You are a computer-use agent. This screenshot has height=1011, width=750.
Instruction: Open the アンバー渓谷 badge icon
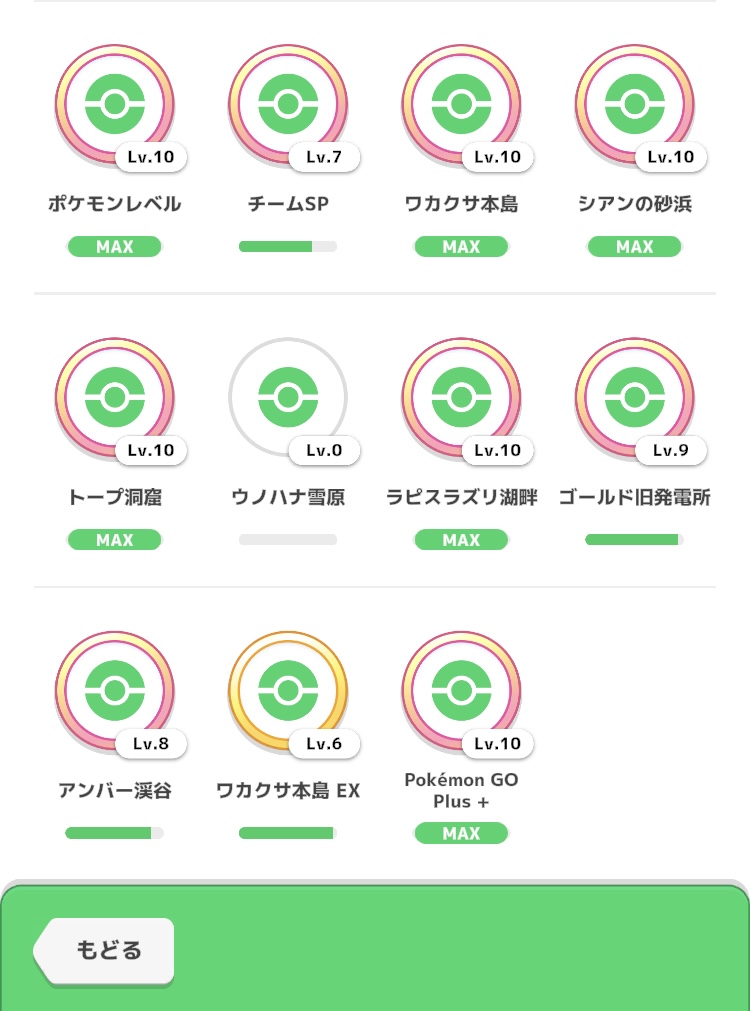114,690
